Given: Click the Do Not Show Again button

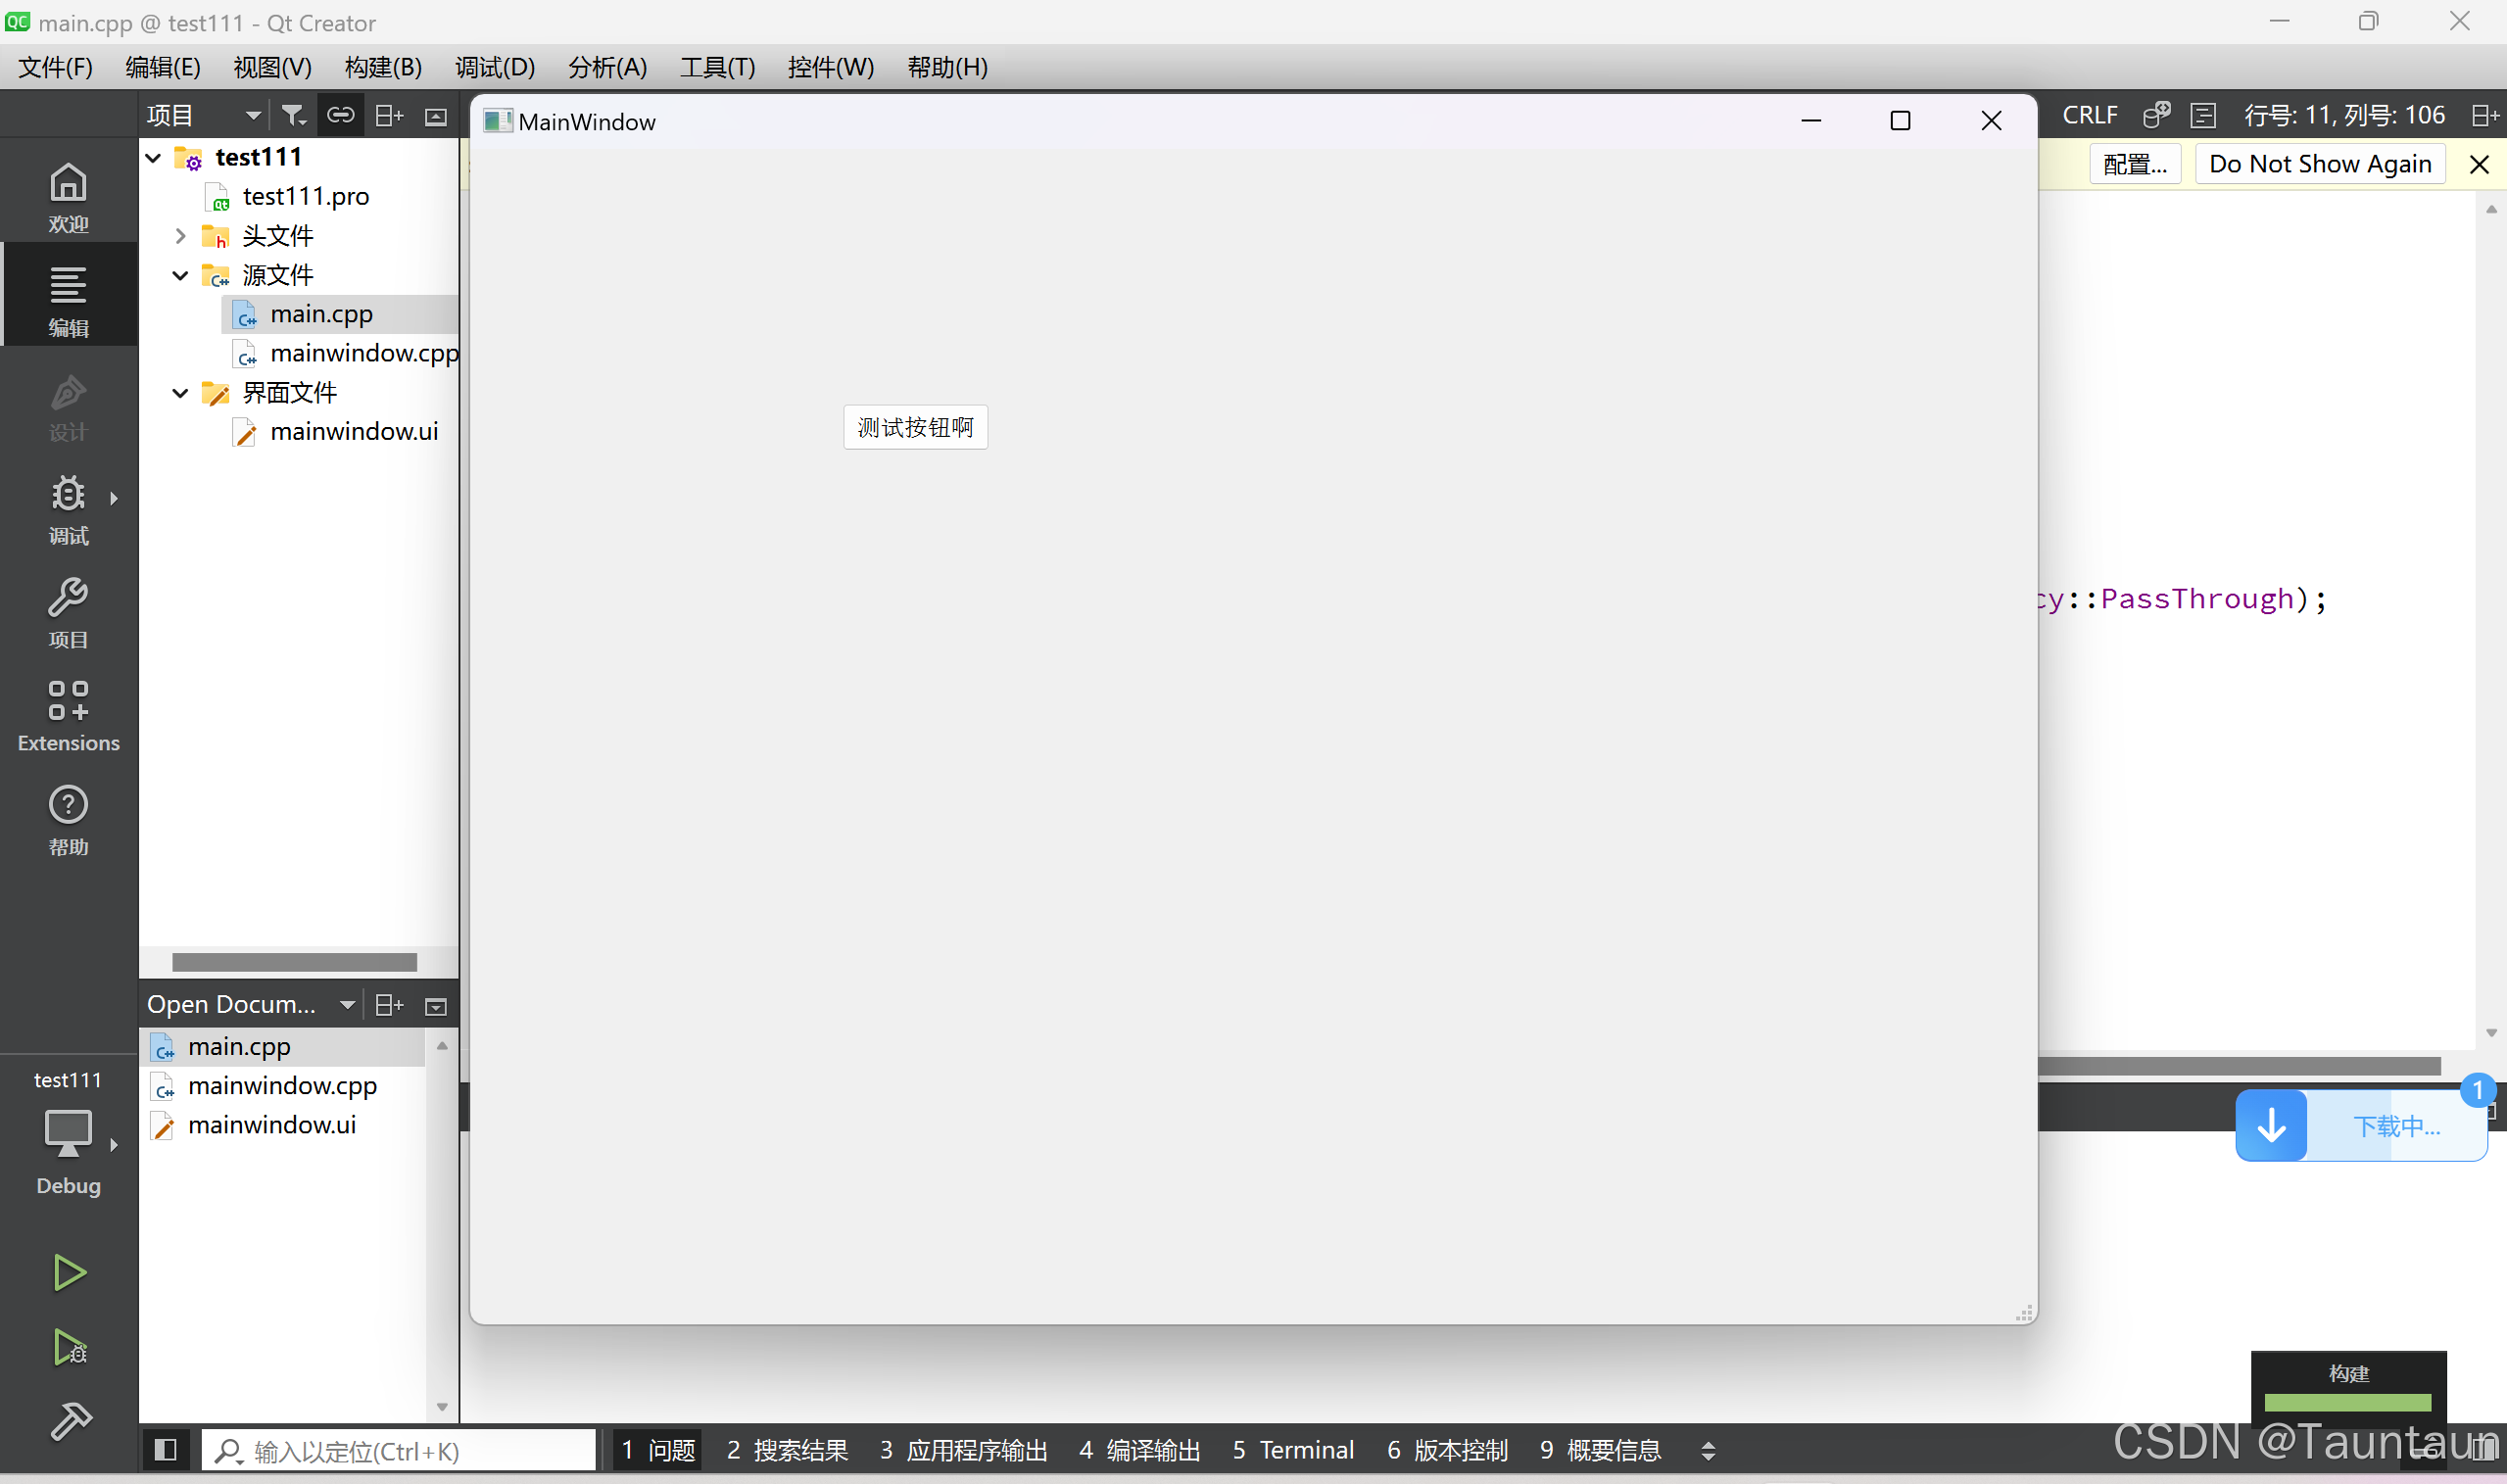Looking at the screenshot, I should [x=2319, y=164].
